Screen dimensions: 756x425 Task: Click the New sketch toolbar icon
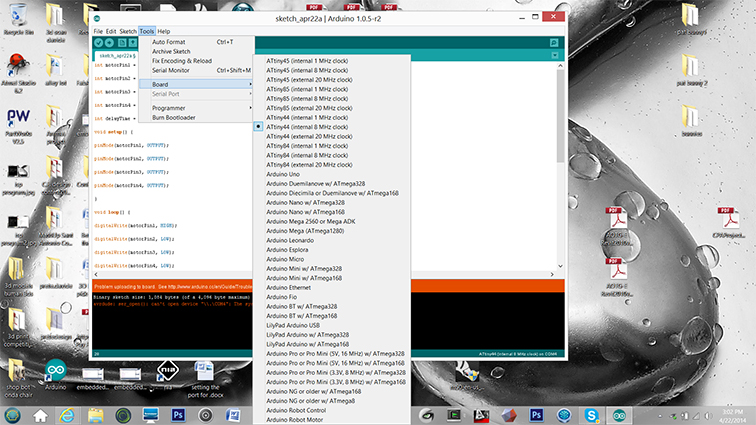click(x=122, y=43)
